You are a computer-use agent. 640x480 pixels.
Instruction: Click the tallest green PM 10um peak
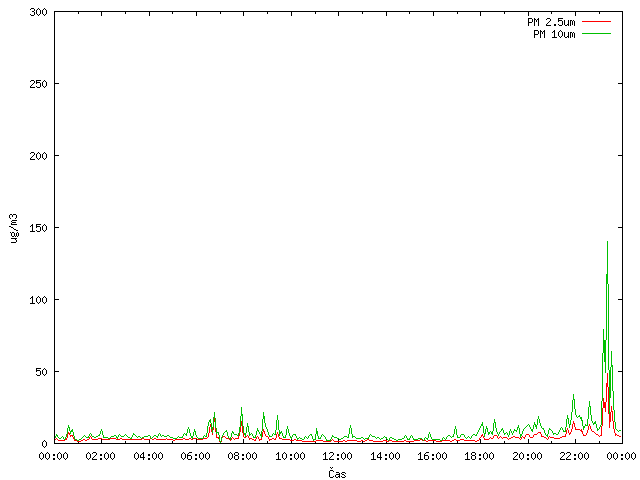pos(607,242)
